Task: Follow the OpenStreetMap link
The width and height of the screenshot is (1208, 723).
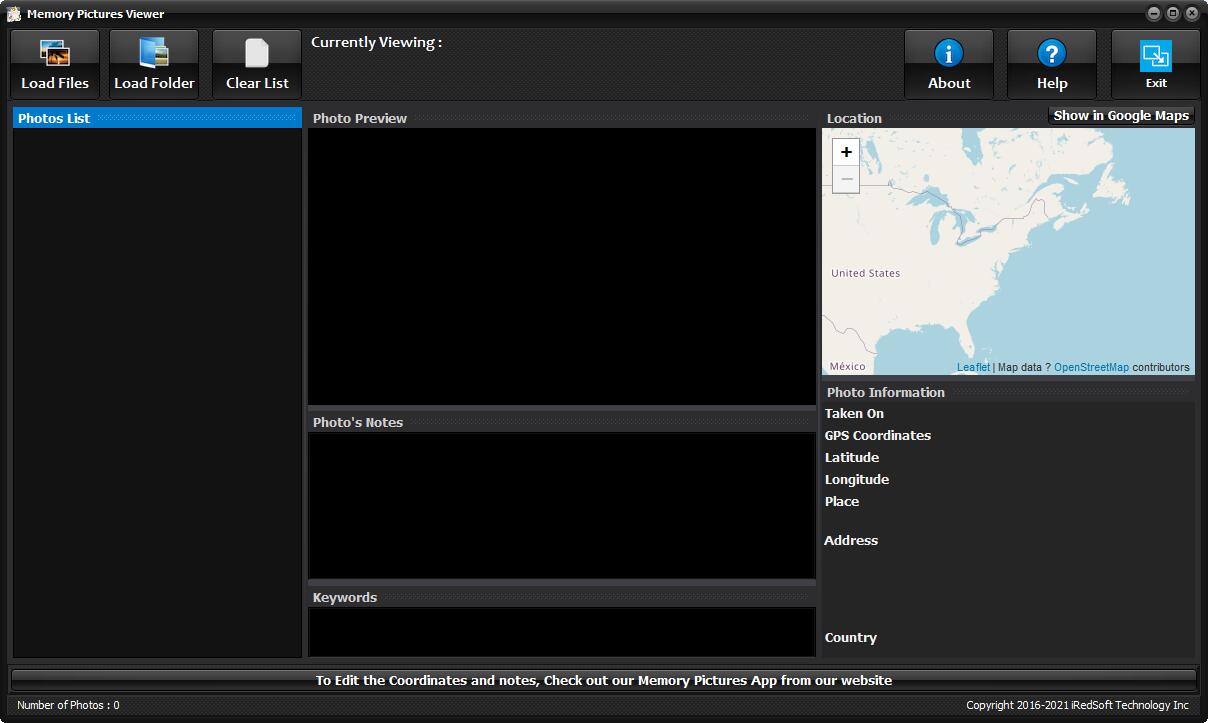Action: coord(1091,367)
